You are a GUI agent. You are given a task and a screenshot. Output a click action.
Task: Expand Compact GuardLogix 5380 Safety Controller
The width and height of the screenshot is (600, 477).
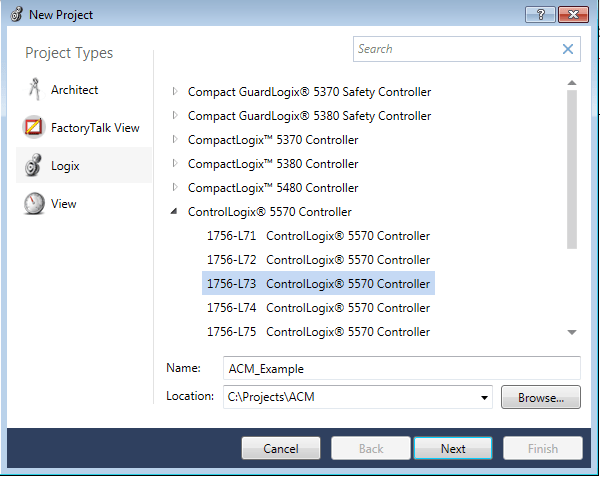tap(175, 115)
